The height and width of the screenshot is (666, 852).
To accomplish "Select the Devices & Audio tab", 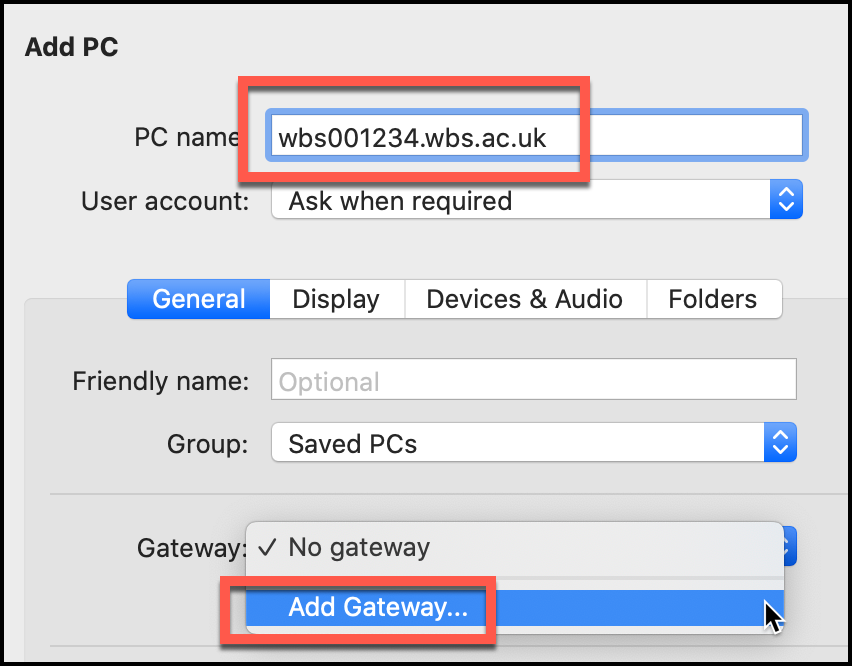I will coord(524,299).
